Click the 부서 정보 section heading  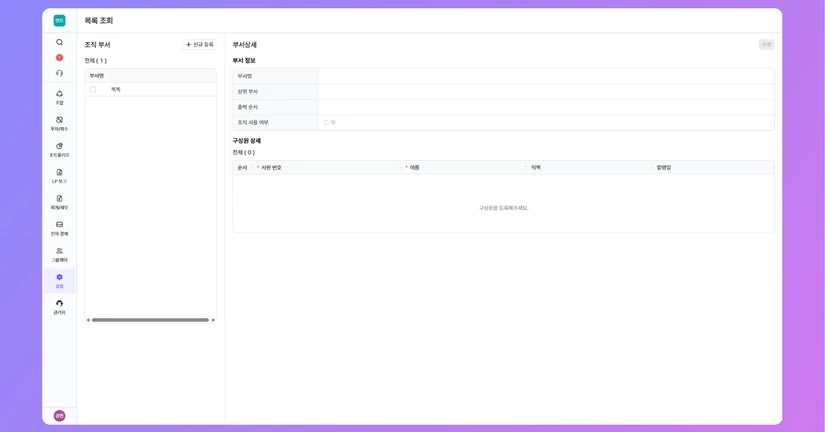[x=244, y=61]
